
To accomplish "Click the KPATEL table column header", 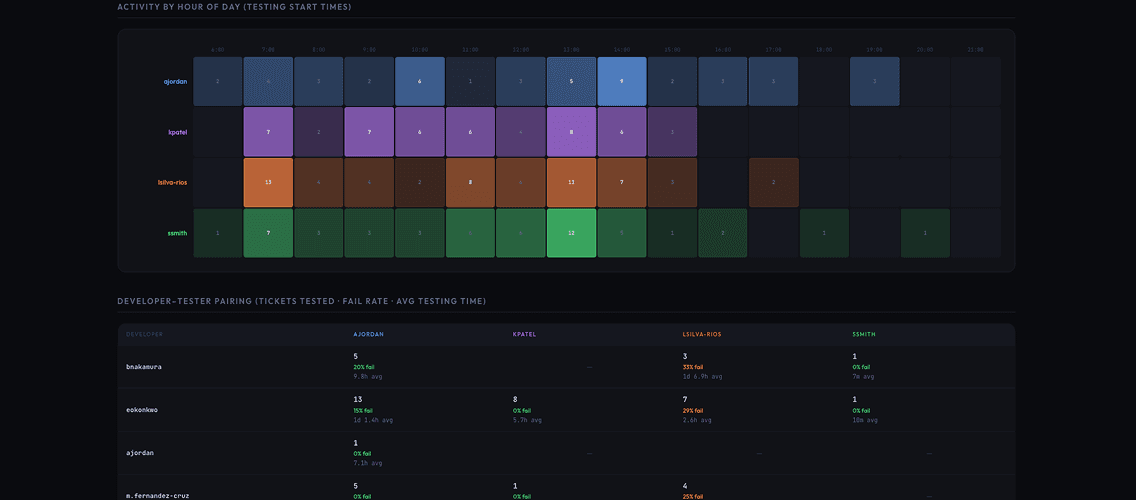I will coord(525,335).
